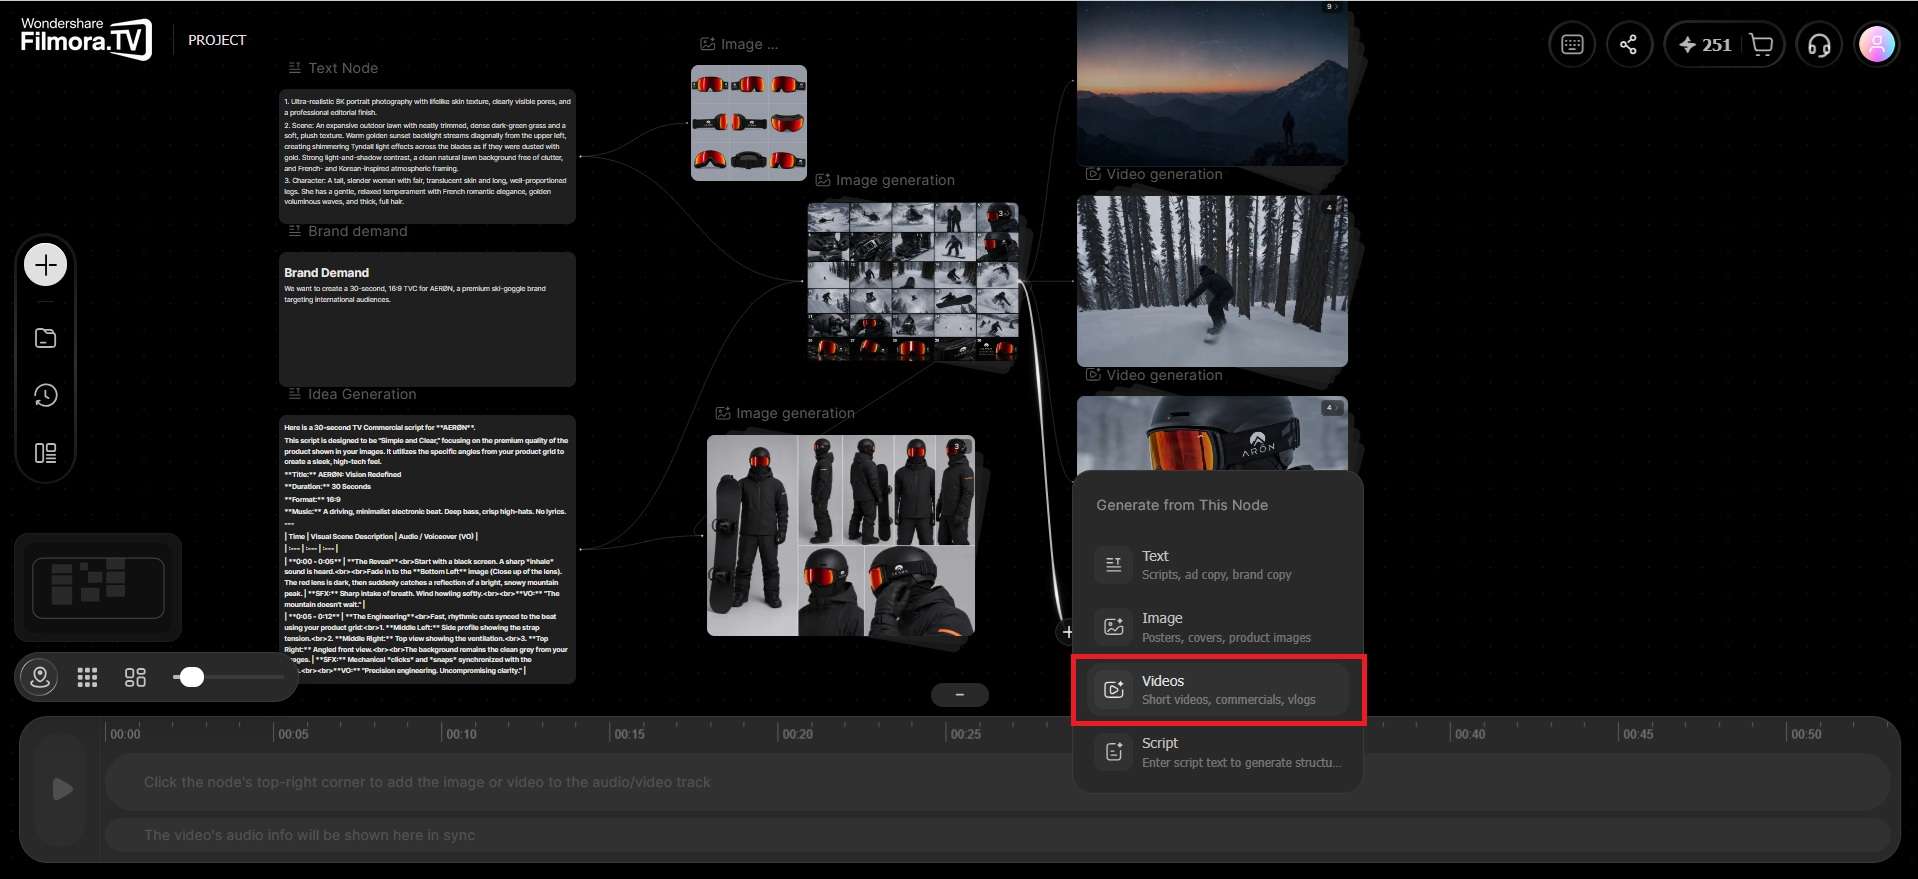The width and height of the screenshot is (1918, 879).
Task: Select the black-outfit snowboarder image node
Action: pyautogui.click(x=841, y=535)
